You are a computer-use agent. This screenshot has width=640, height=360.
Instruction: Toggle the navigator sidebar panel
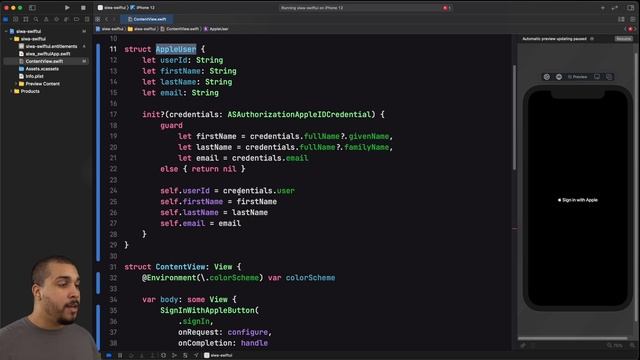tap(32, 7)
